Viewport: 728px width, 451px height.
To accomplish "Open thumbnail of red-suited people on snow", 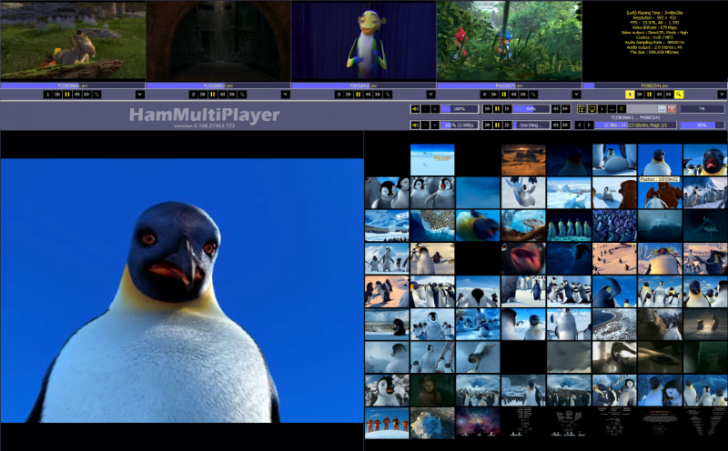I will [387, 423].
